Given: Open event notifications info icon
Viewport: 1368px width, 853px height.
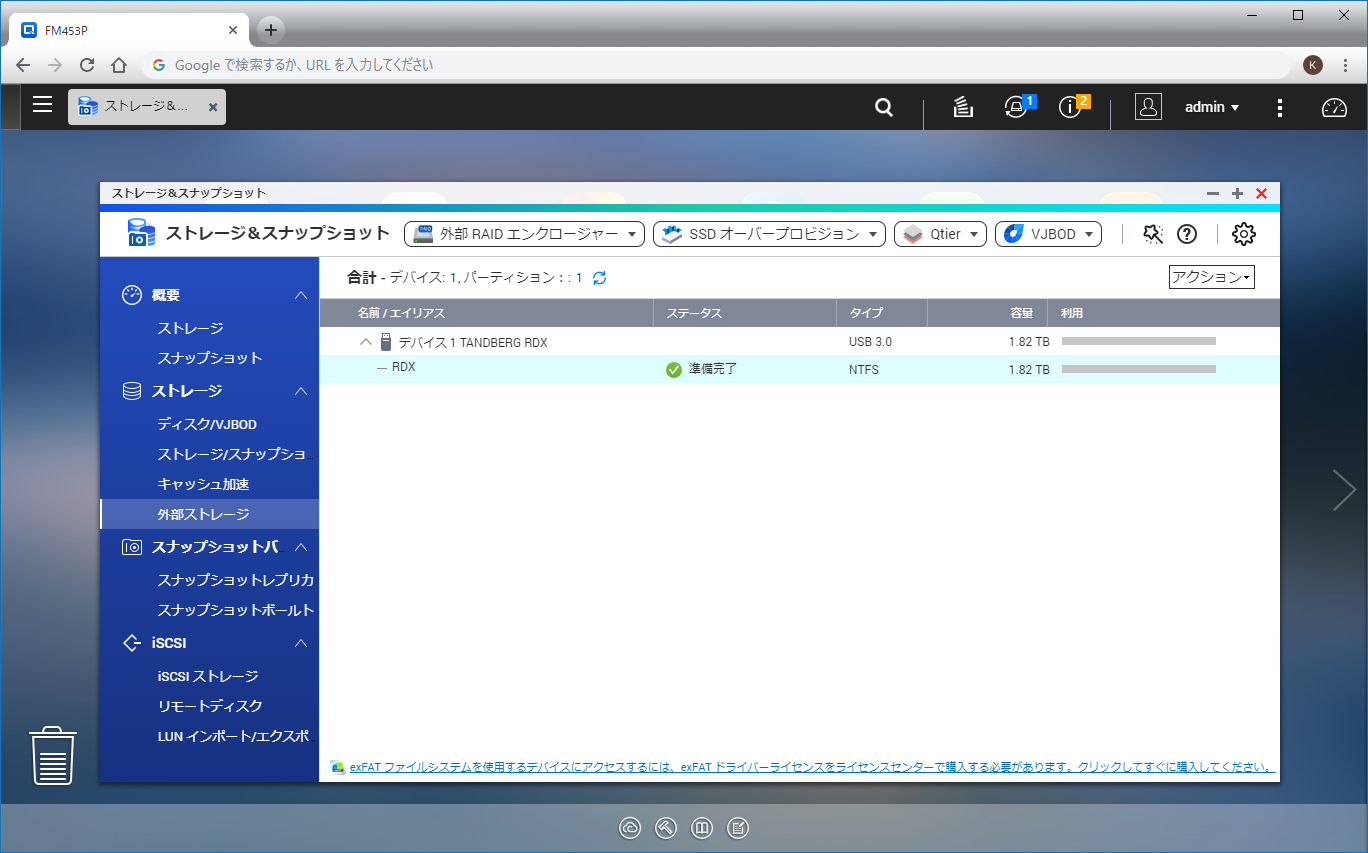Looking at the screenshot, I should point(1072,107).
